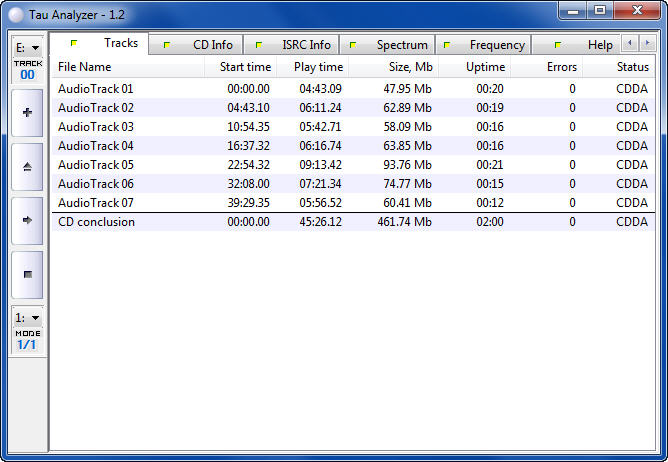
Task: Select AudioTrack 06 in track list
Action: [x=96, y=184]
